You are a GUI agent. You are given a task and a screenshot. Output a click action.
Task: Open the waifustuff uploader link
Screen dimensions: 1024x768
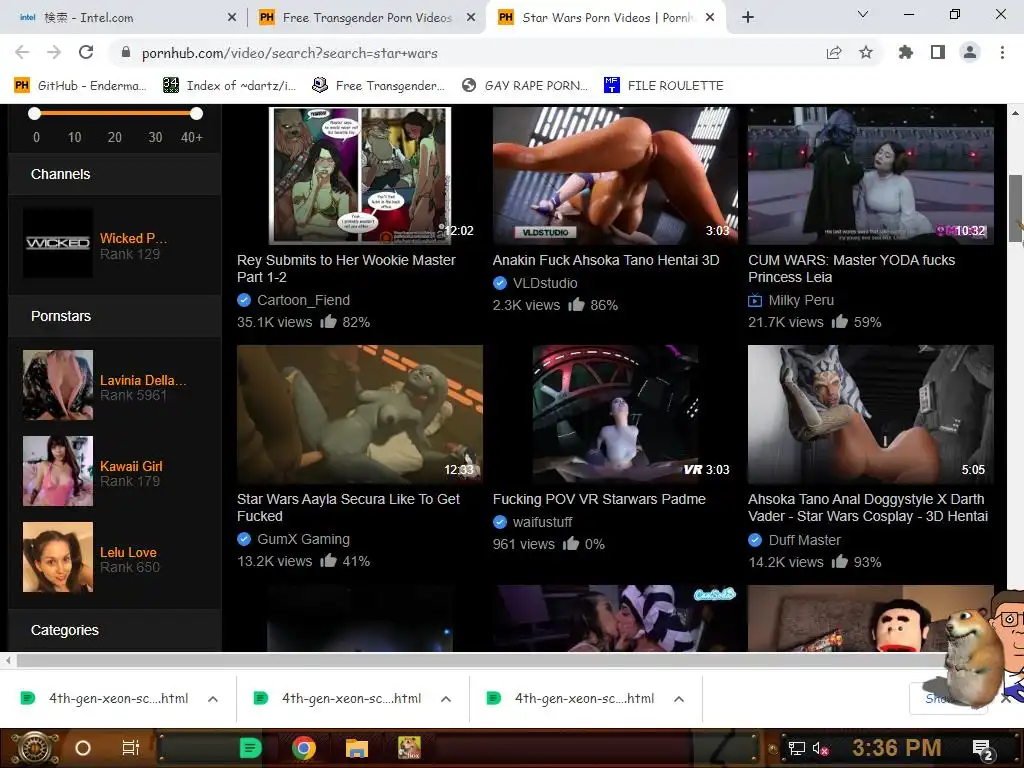(543, 522)
